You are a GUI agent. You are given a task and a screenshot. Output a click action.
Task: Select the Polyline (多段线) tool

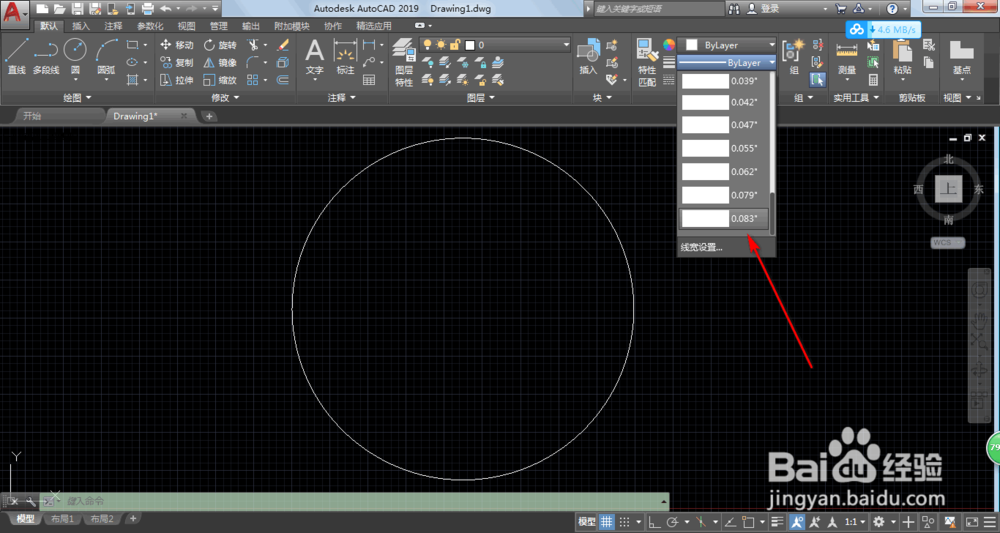(45, 56)
